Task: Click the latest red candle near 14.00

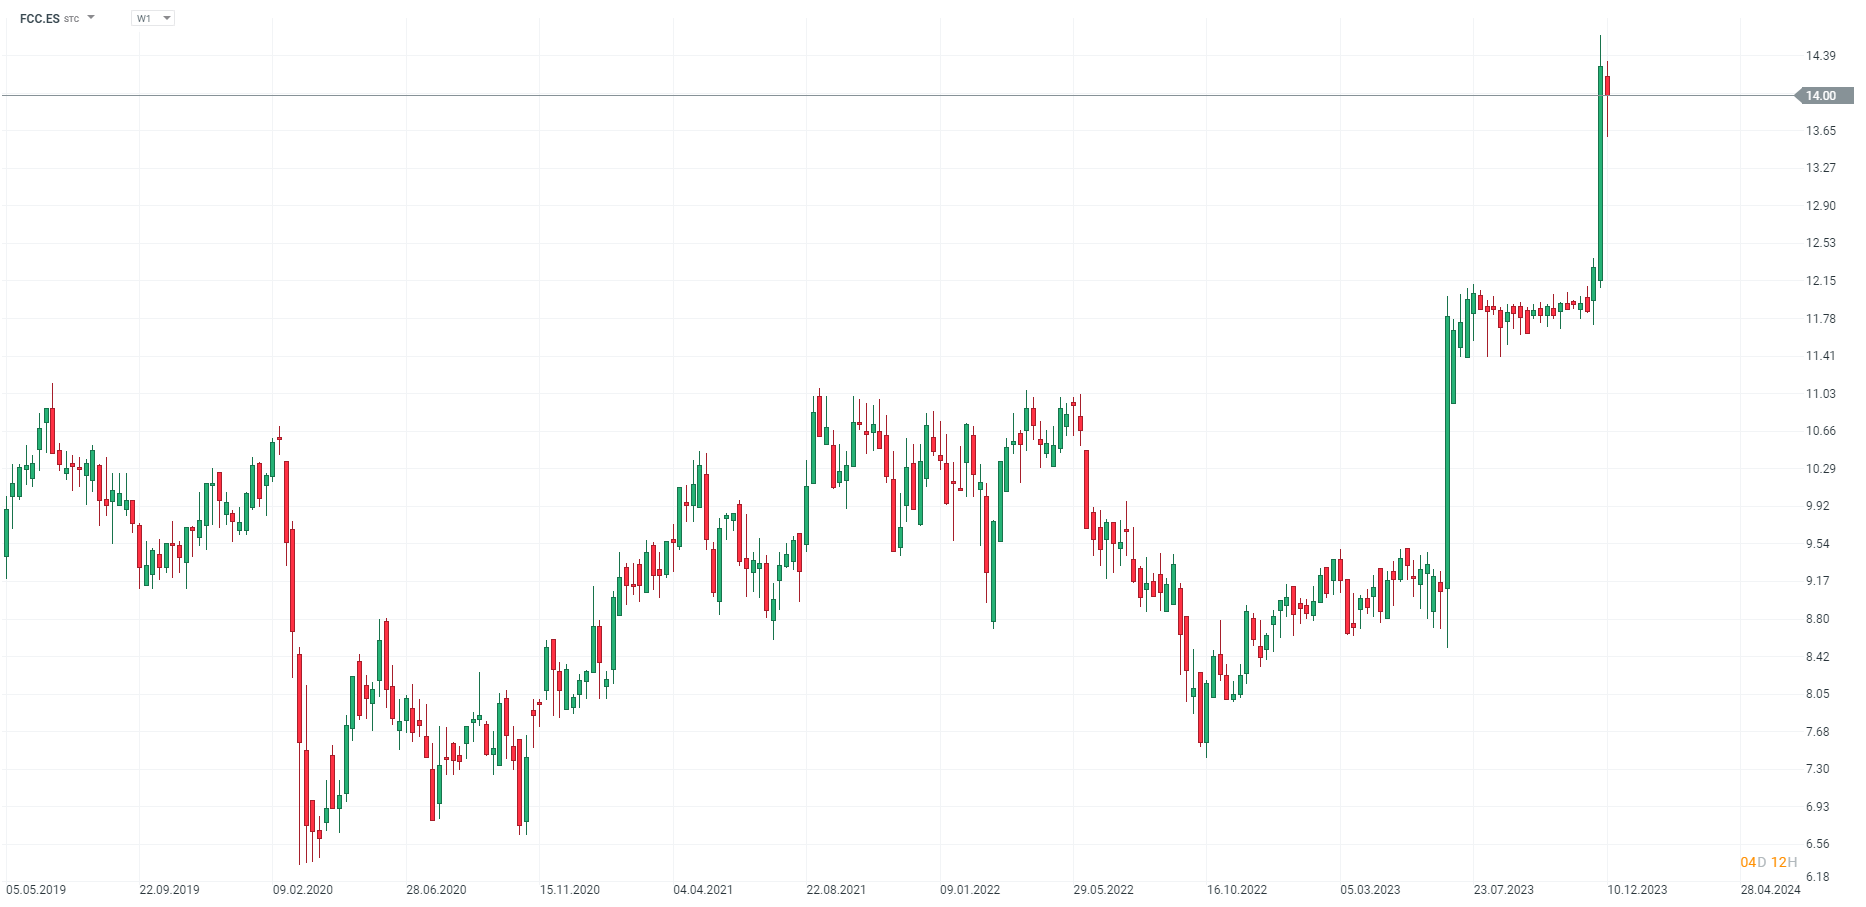Action: coord(1607,86)
